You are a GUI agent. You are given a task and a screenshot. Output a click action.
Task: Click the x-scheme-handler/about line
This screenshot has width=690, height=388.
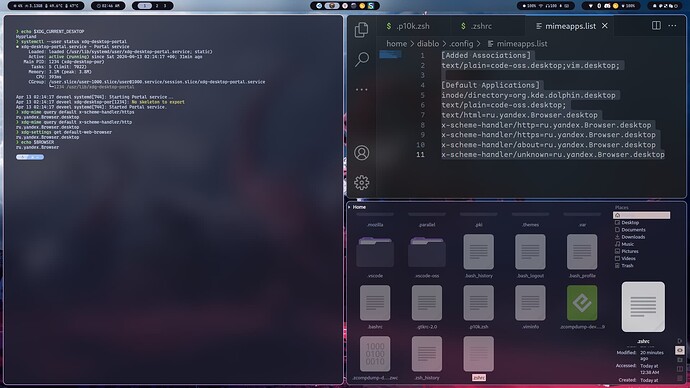(549, 145)
